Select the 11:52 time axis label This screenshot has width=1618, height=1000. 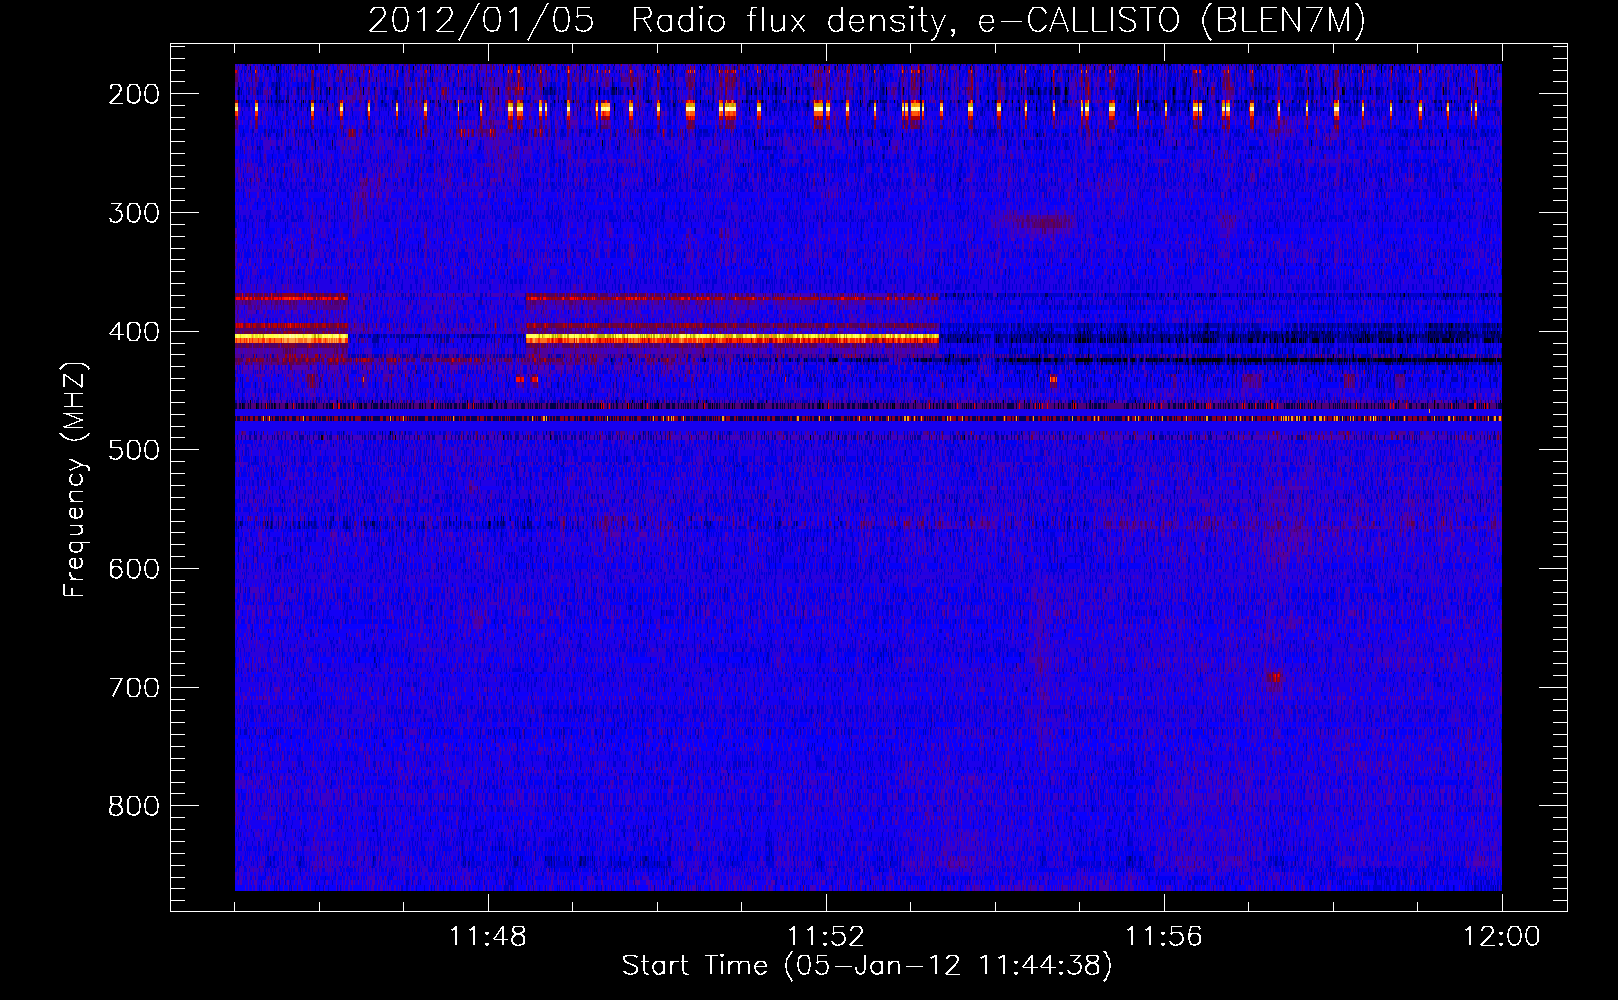(826, 937)
